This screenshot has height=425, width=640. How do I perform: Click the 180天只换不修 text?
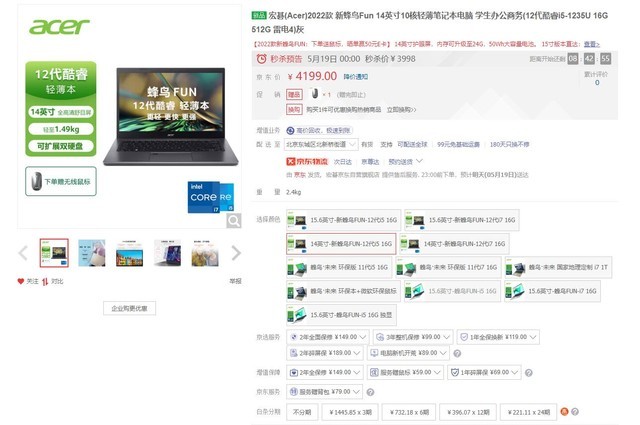point(509,145)
